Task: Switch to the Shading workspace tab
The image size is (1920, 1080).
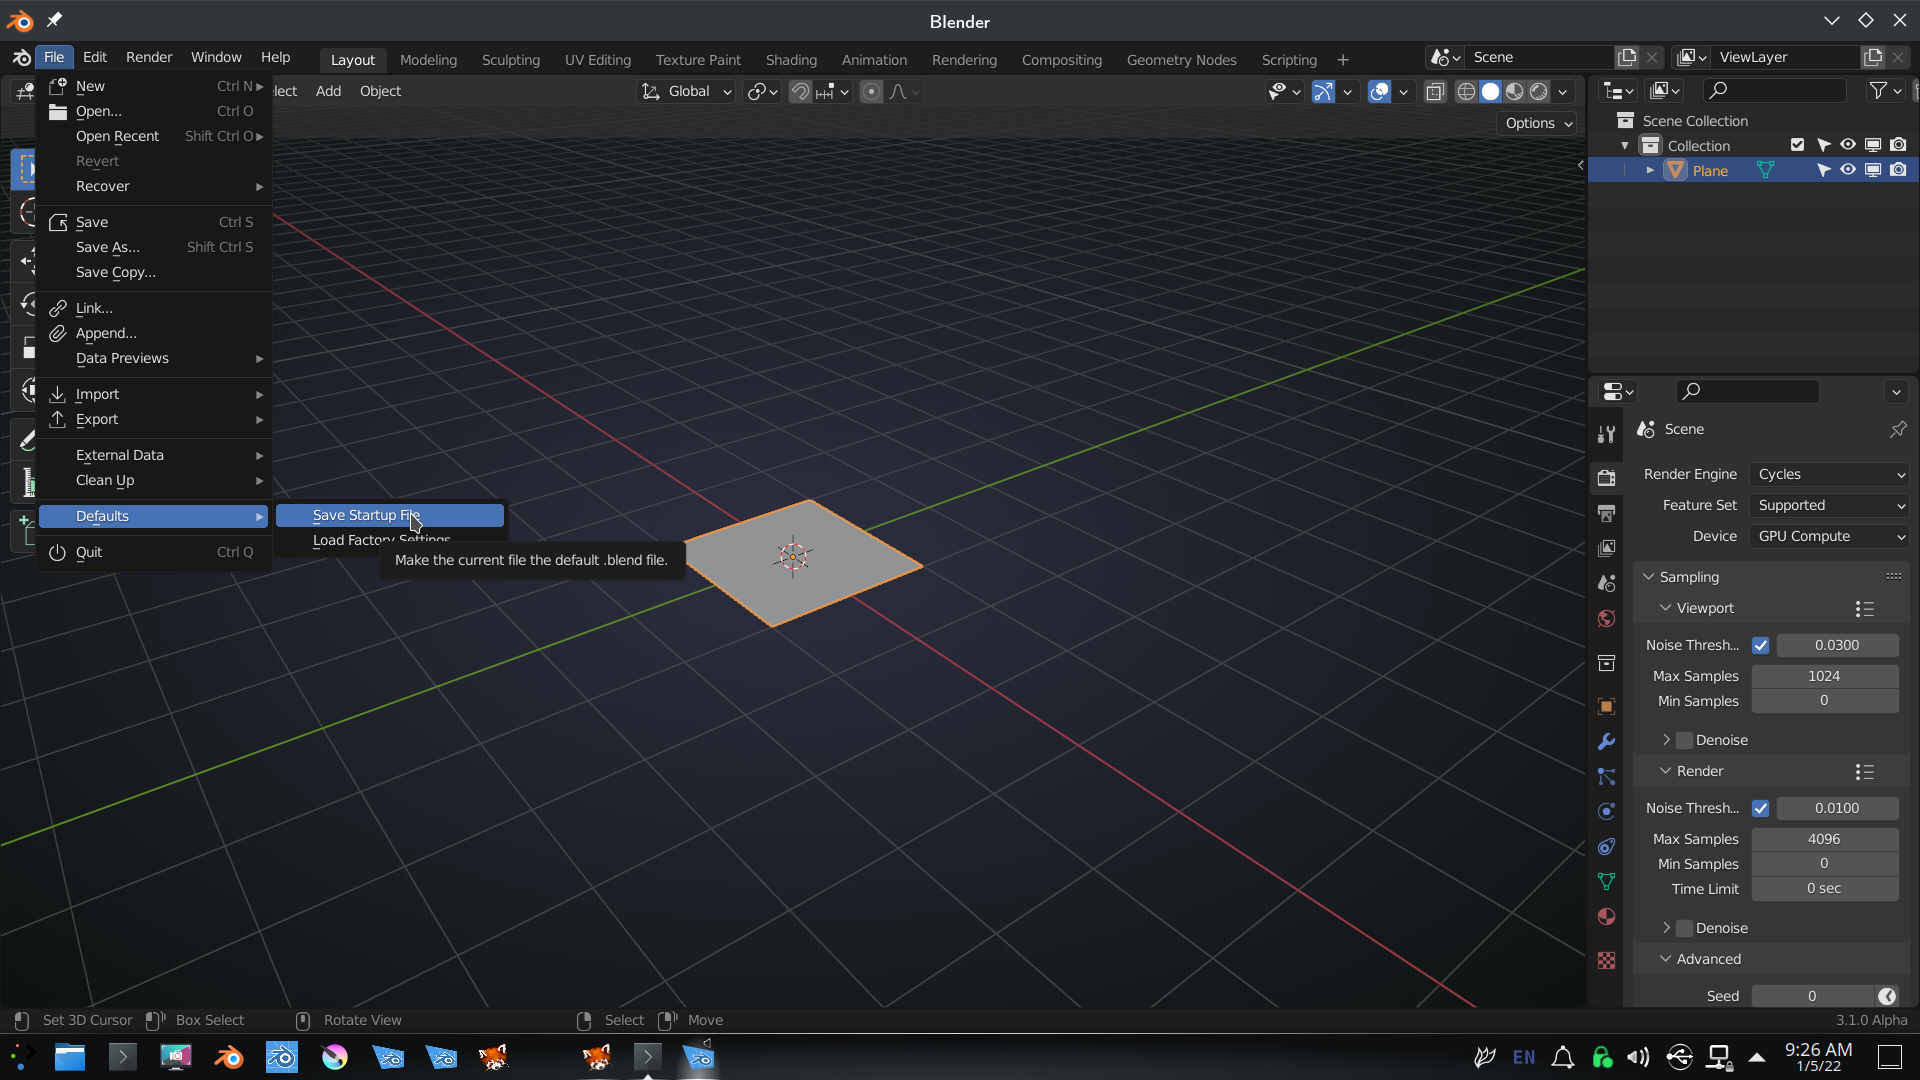Action: pos(790,60)
